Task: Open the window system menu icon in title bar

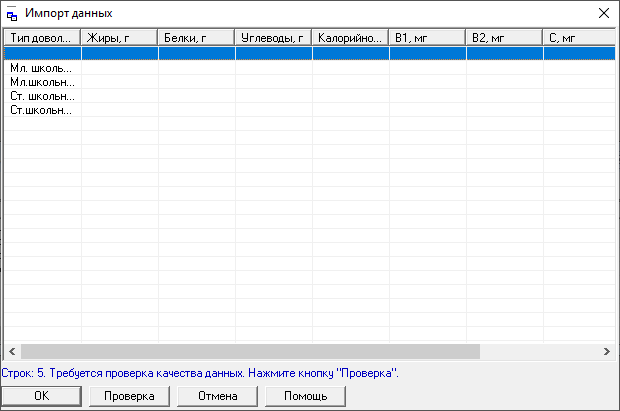Action: point(12,14)
